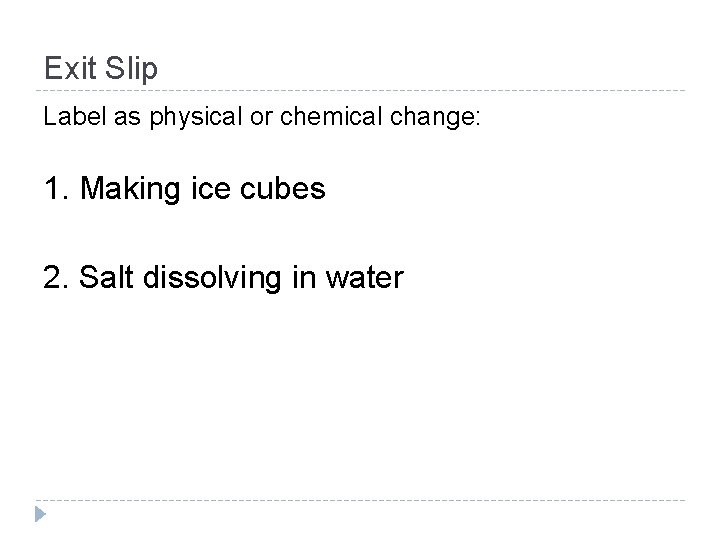Click the word 'Exit' in the title
Screen dimensions: 720x540
point(70,68)
